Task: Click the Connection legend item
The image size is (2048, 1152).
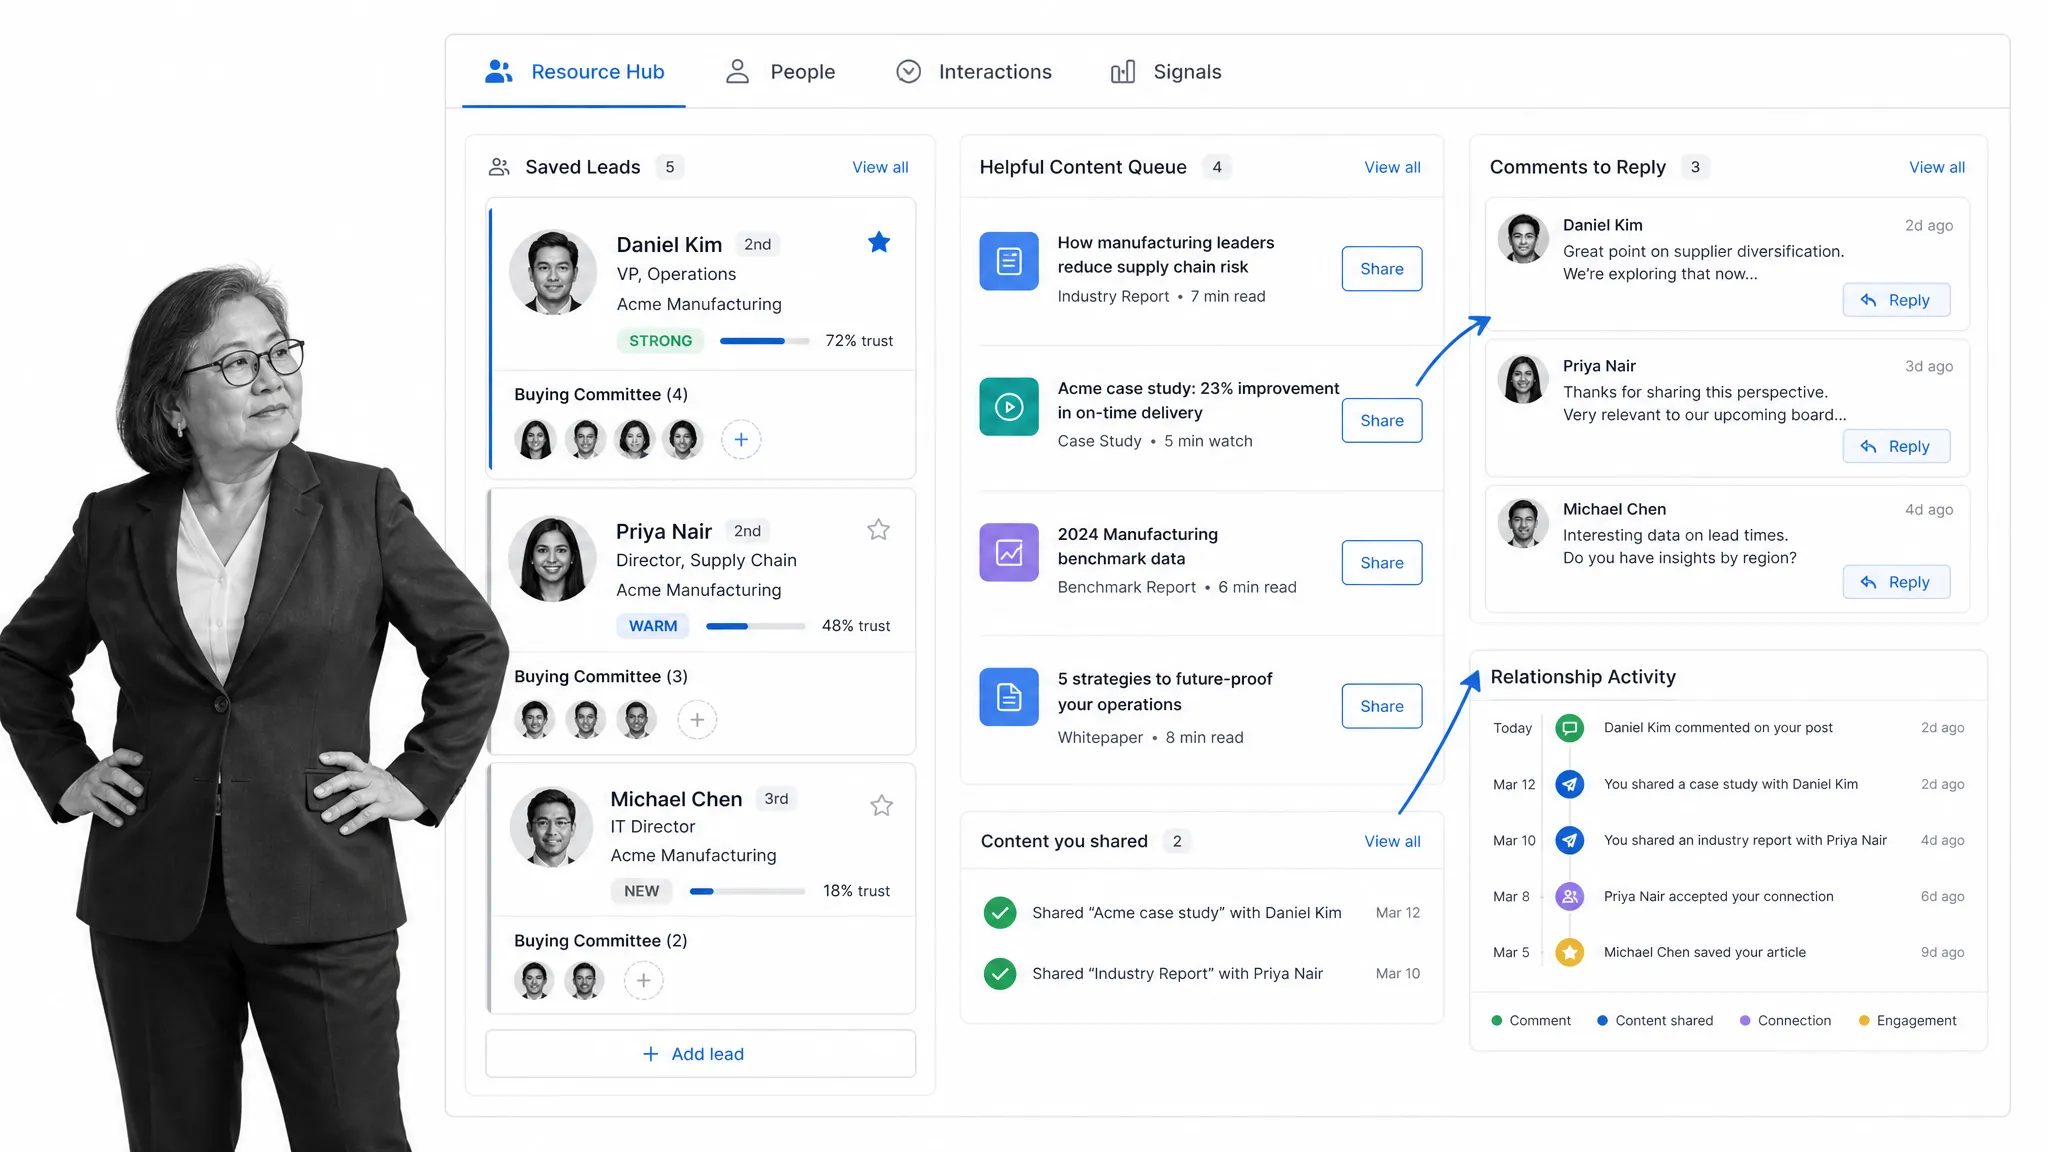Action: (x=1785, y=1021)
